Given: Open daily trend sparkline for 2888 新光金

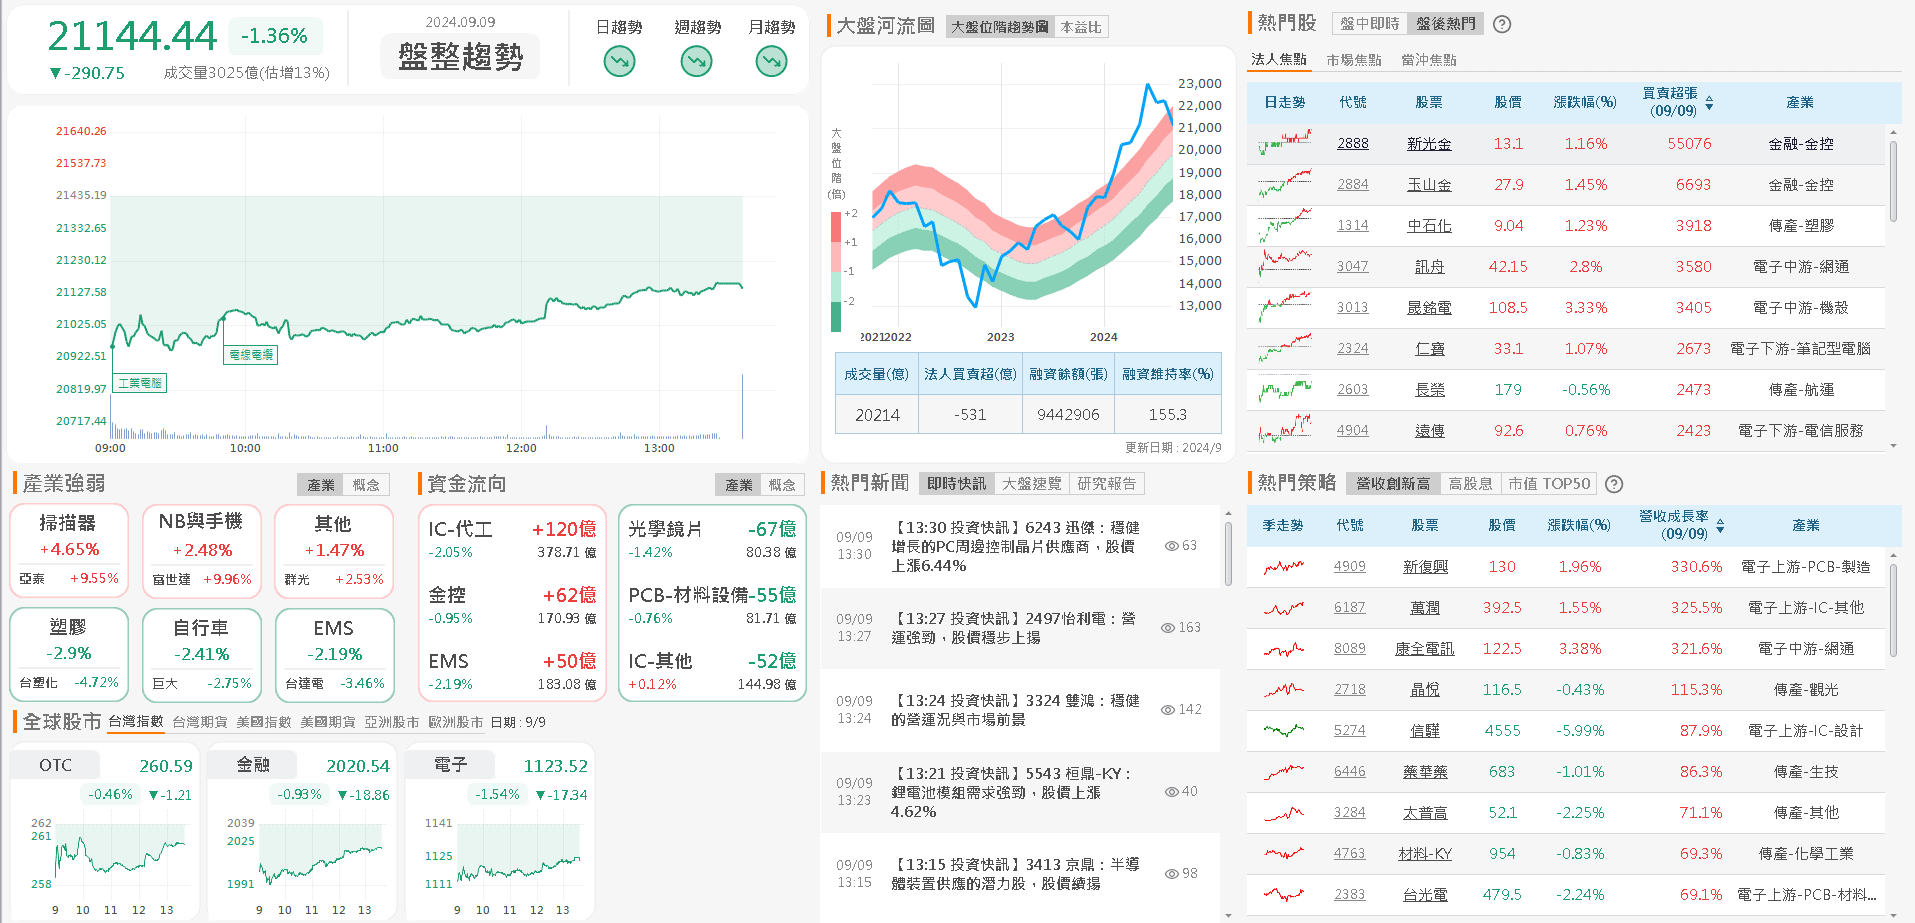Looking at the screenshot, I should coord(1285,144).
